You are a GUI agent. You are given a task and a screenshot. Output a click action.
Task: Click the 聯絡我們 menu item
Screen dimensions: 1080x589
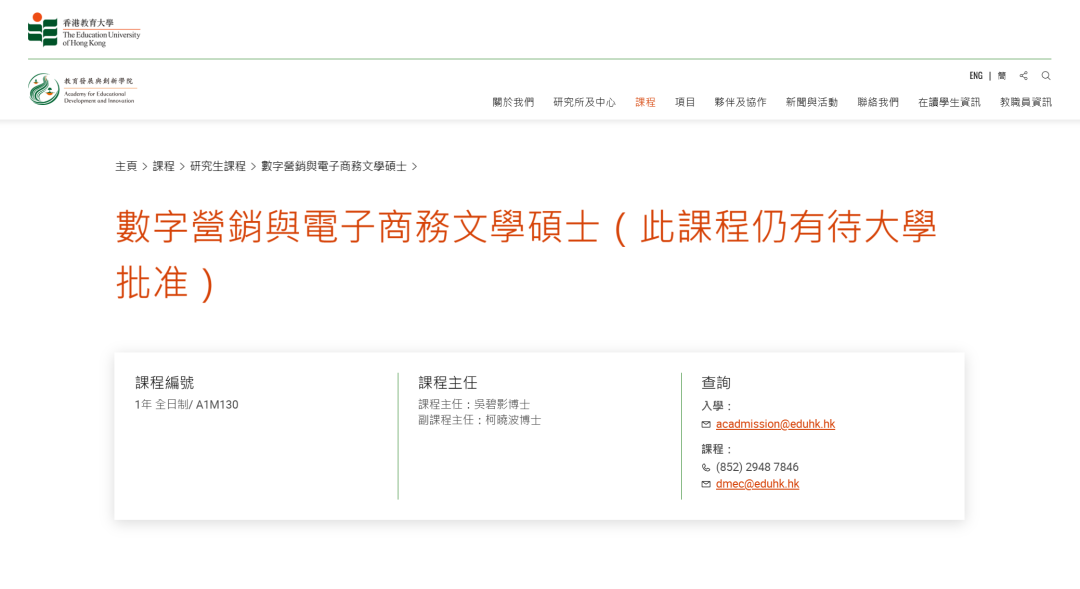(x=878, y=102)
